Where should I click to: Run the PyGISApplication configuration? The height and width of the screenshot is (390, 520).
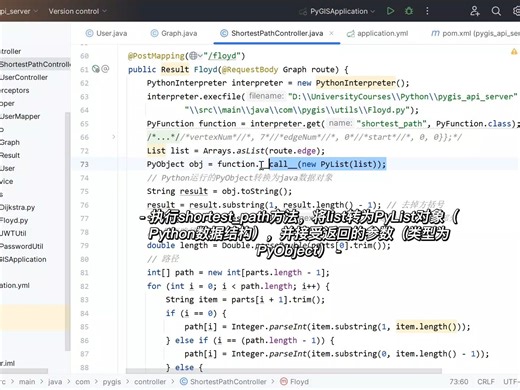[390, 11]
